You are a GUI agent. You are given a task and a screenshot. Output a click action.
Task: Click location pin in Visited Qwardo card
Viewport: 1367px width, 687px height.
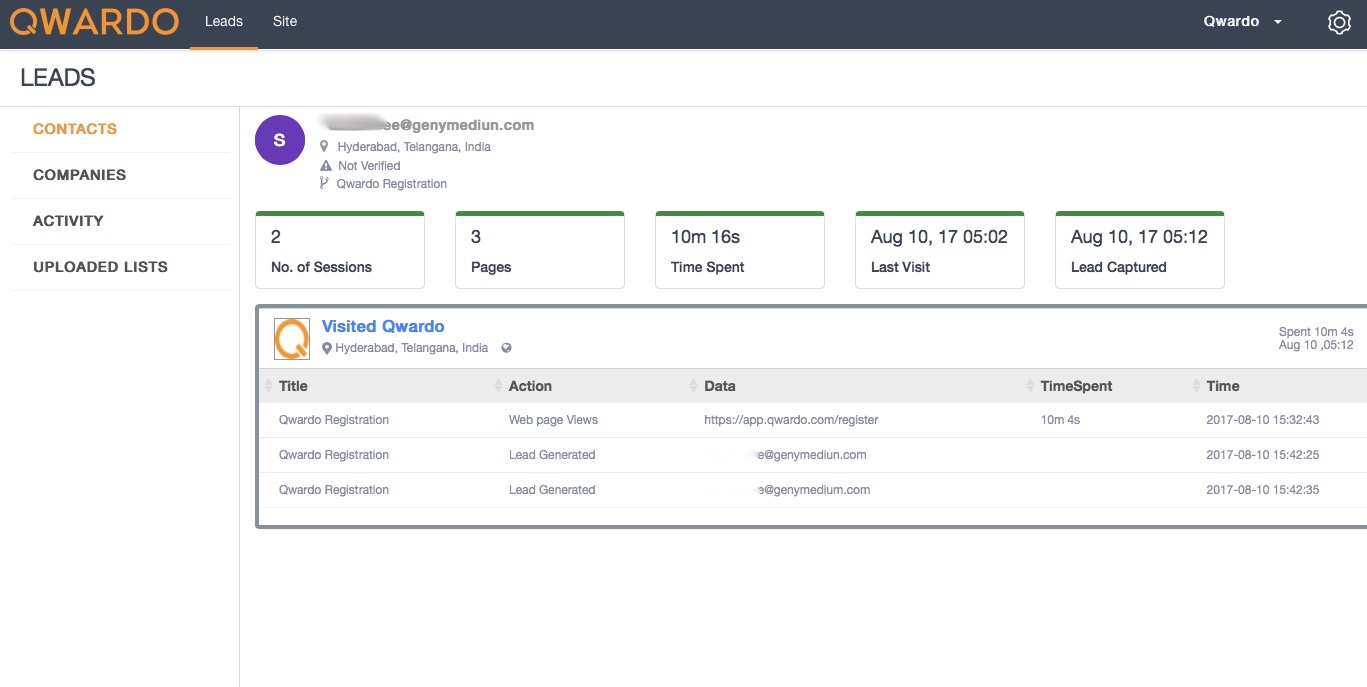point(327,348)
